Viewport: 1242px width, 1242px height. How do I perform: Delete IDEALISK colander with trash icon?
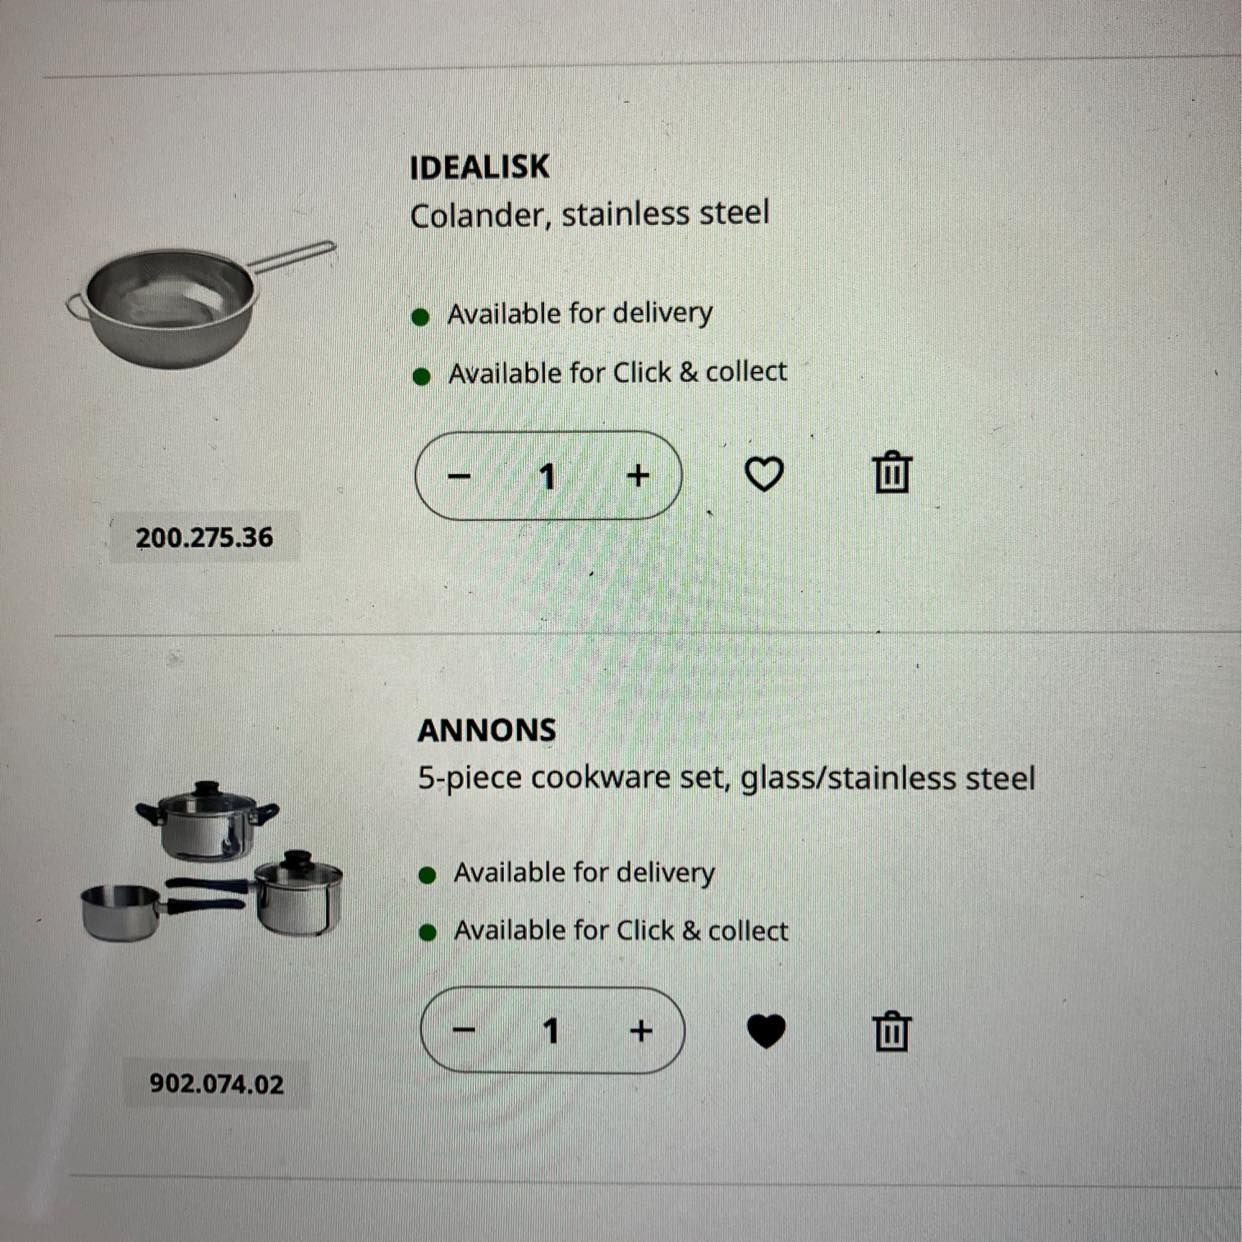point(892,472)
